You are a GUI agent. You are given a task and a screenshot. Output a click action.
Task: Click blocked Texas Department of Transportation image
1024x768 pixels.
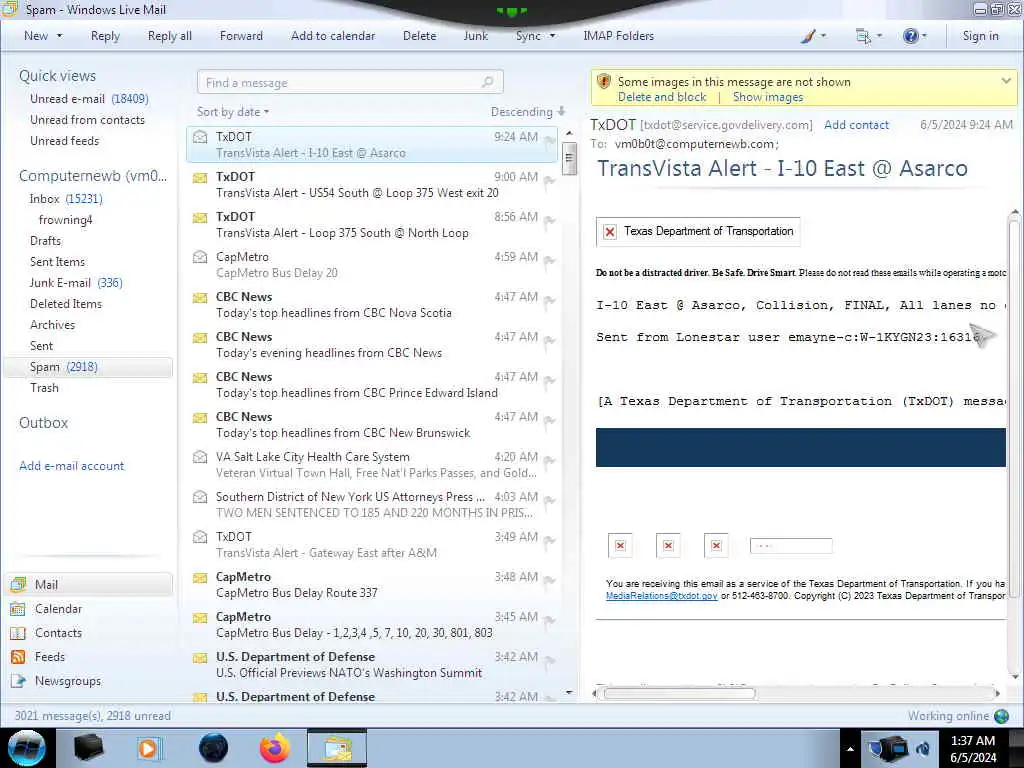(x=697, y=231)
